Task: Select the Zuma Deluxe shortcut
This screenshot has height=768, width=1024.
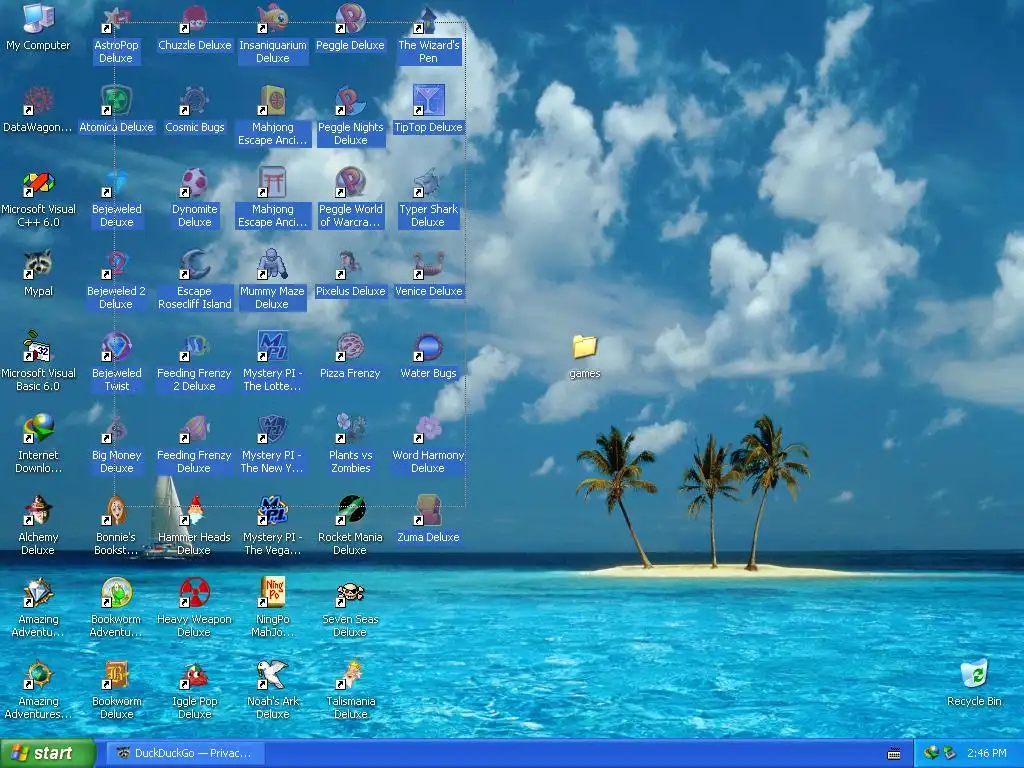Action: pyautogui.click(x=428, y=510)
